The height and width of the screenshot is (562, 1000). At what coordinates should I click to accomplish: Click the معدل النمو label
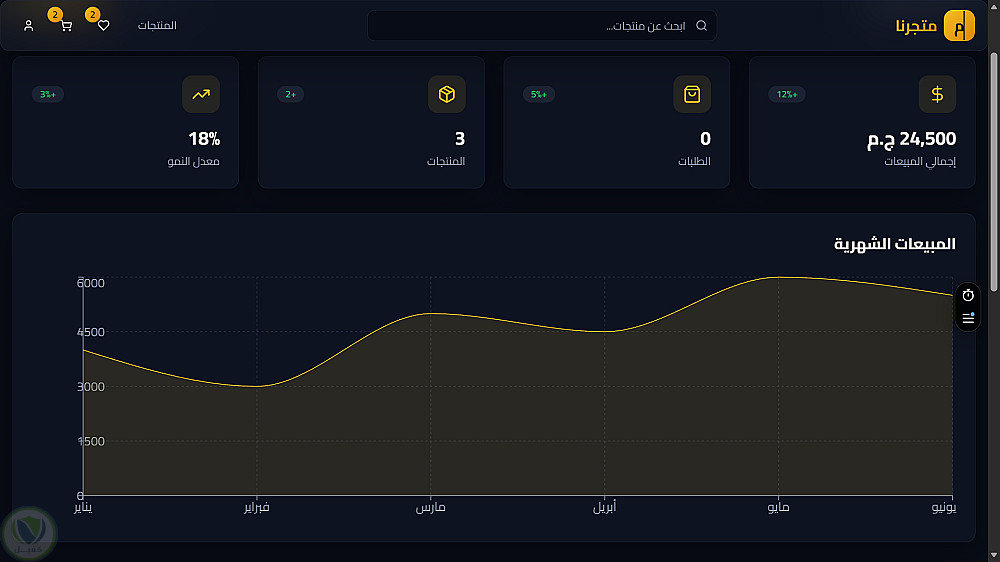[193, 161]
